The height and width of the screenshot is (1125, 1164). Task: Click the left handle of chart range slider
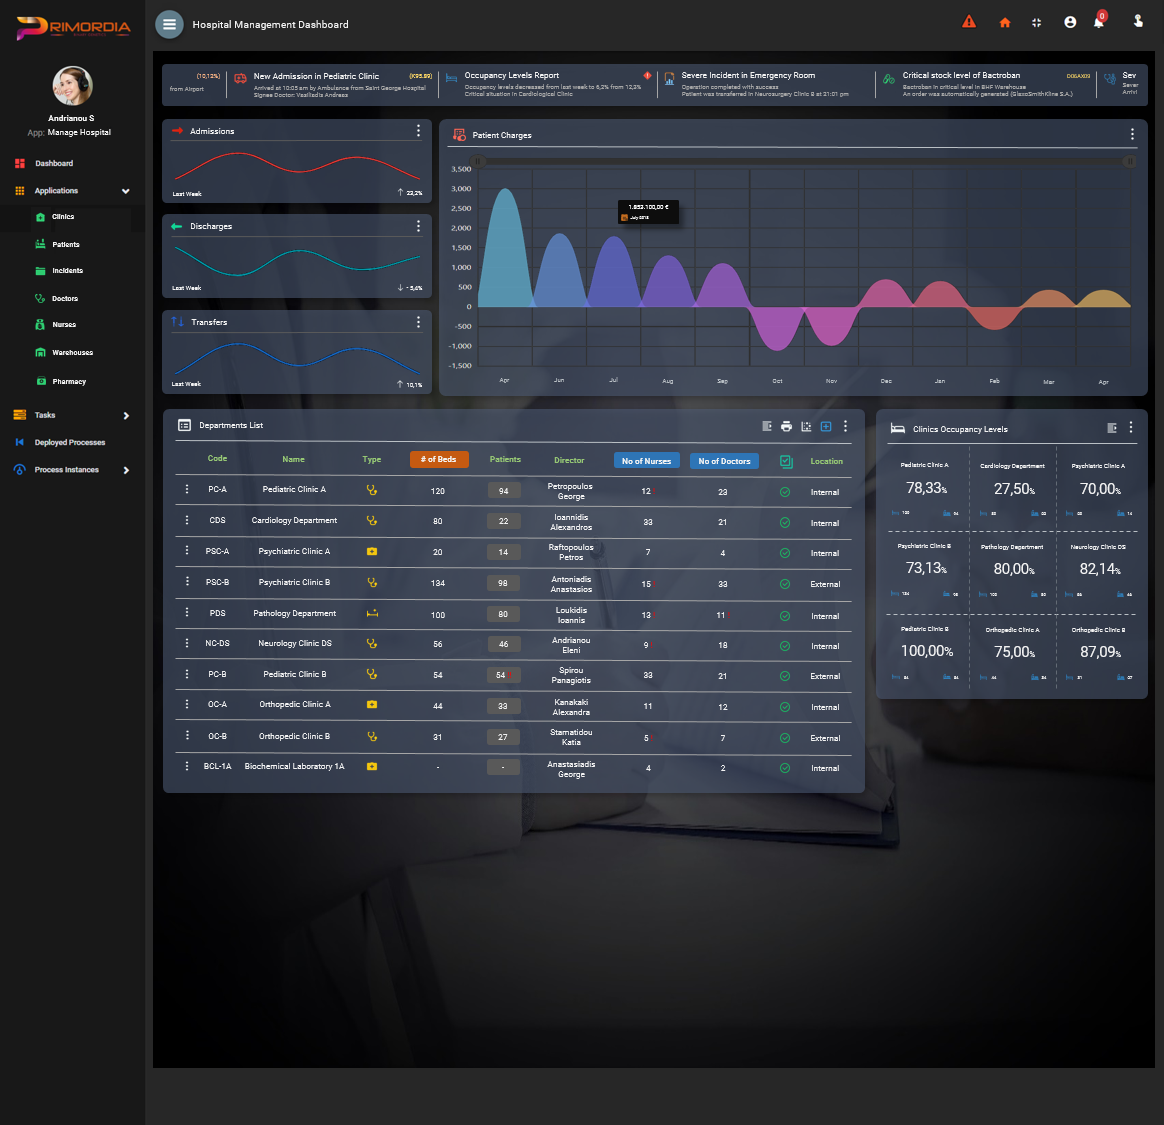tap(478, 161)
